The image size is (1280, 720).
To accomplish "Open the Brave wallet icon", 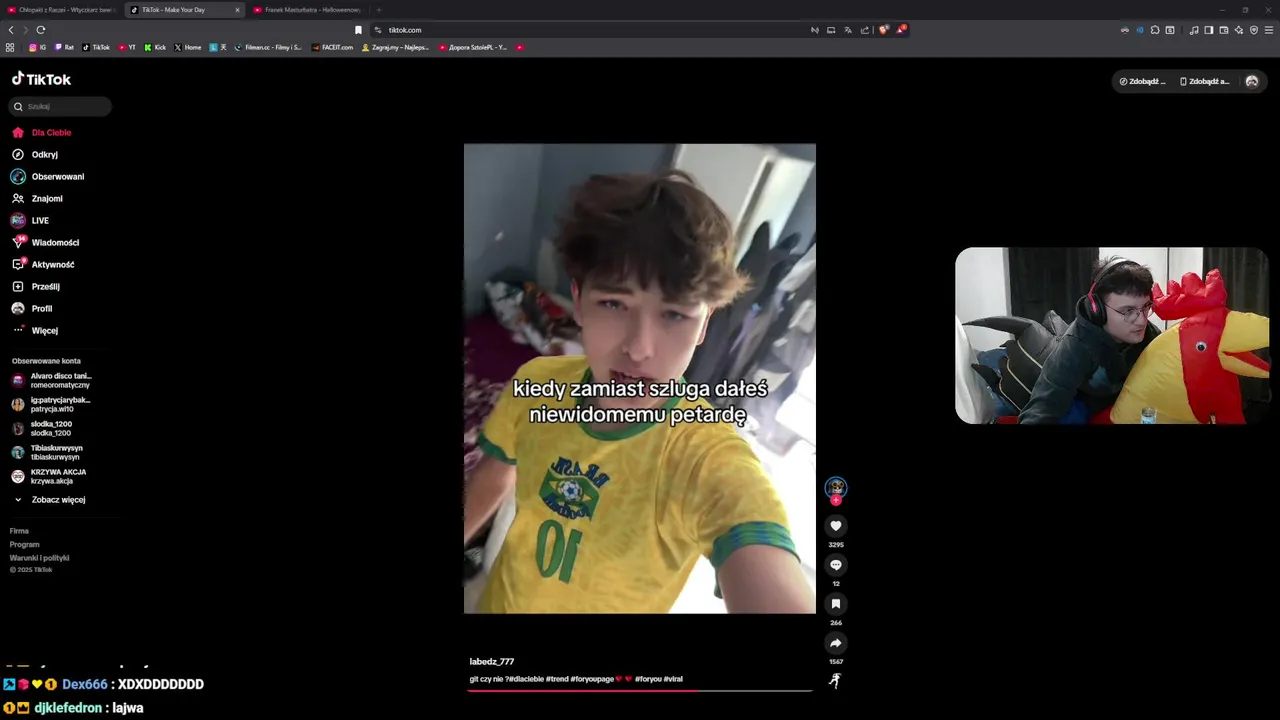I will point(1223,30).
